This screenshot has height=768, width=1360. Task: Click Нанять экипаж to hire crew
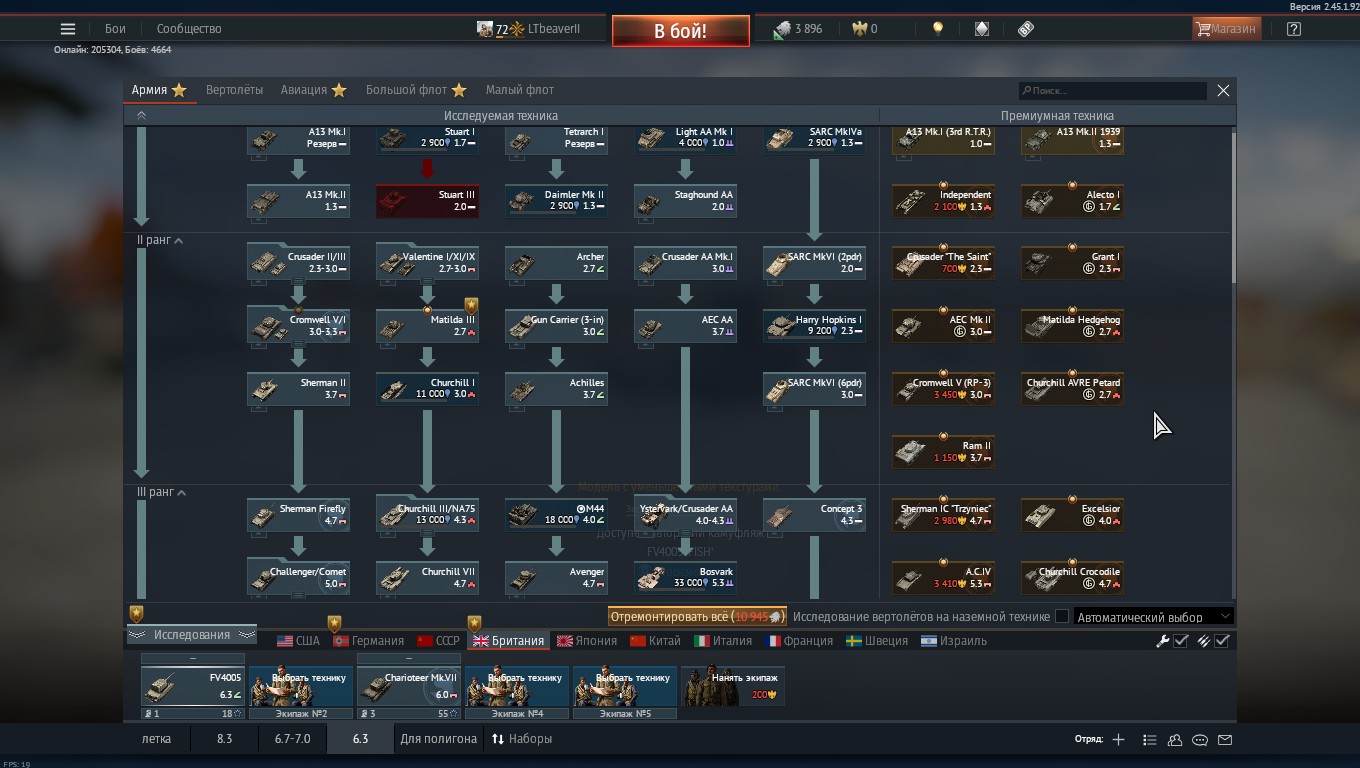[733, 686]
